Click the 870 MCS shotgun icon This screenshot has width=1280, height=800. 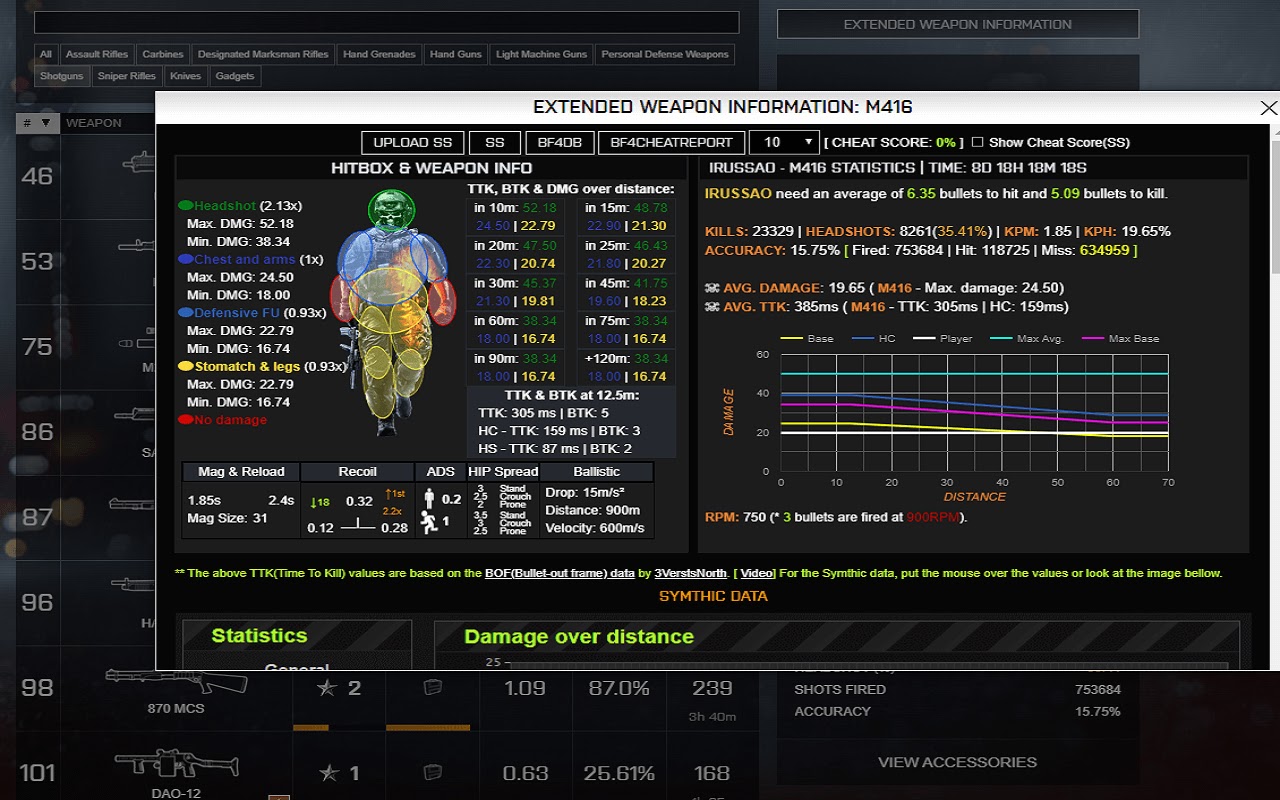click(176, 683)
